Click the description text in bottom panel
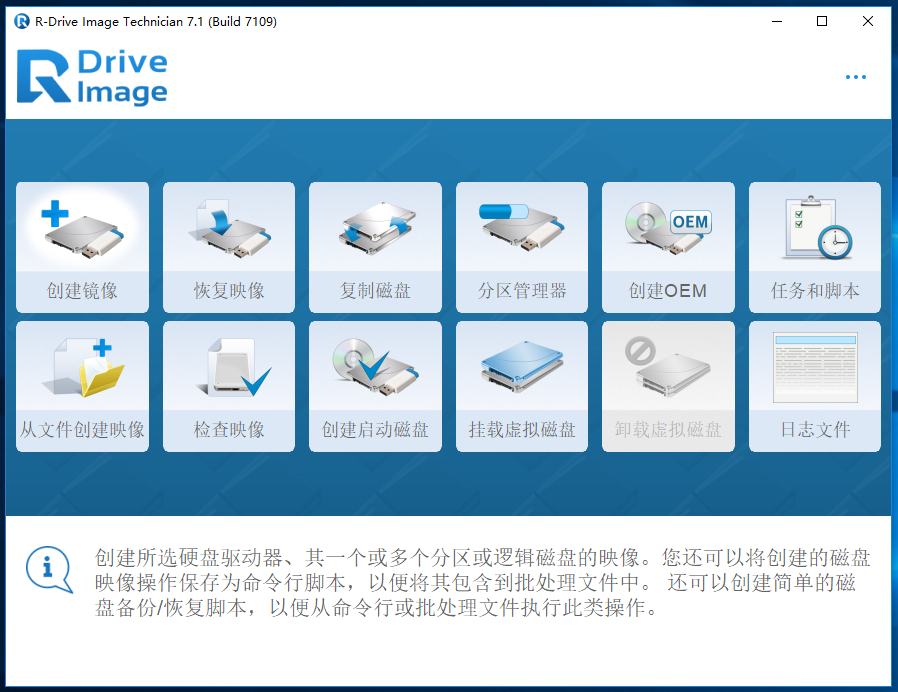The image size is (898, 692). point(475,583)
